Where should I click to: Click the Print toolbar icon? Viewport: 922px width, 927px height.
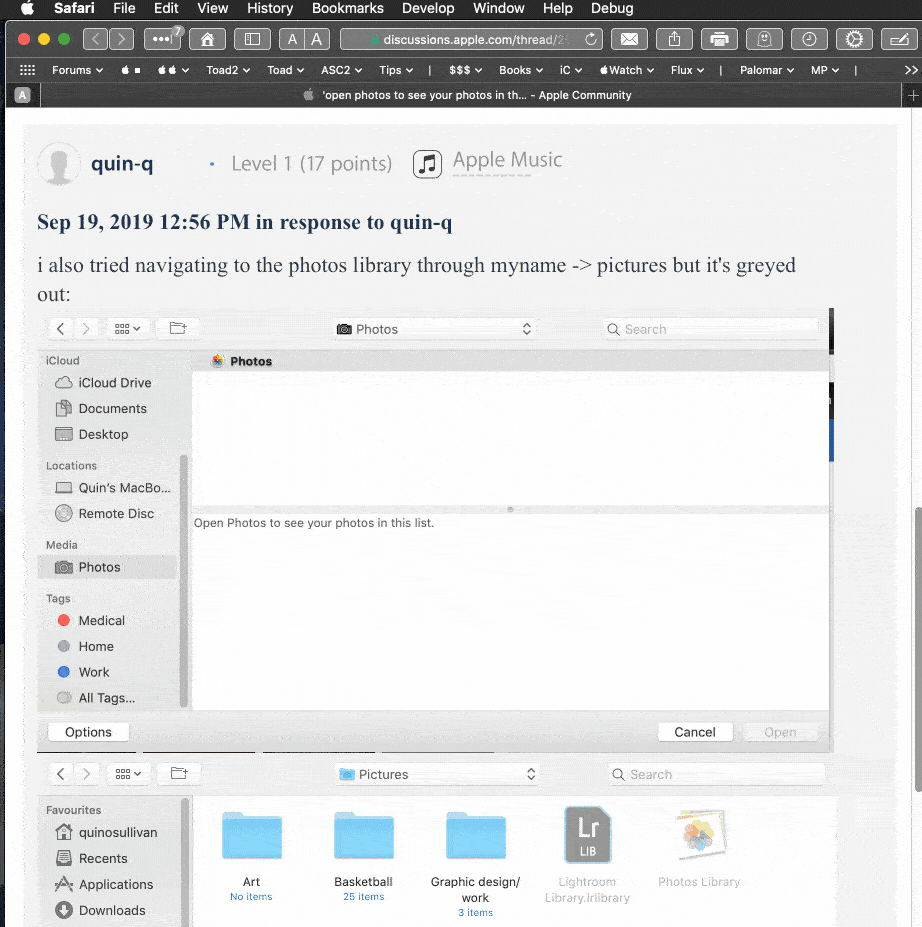tap(719, 40)
